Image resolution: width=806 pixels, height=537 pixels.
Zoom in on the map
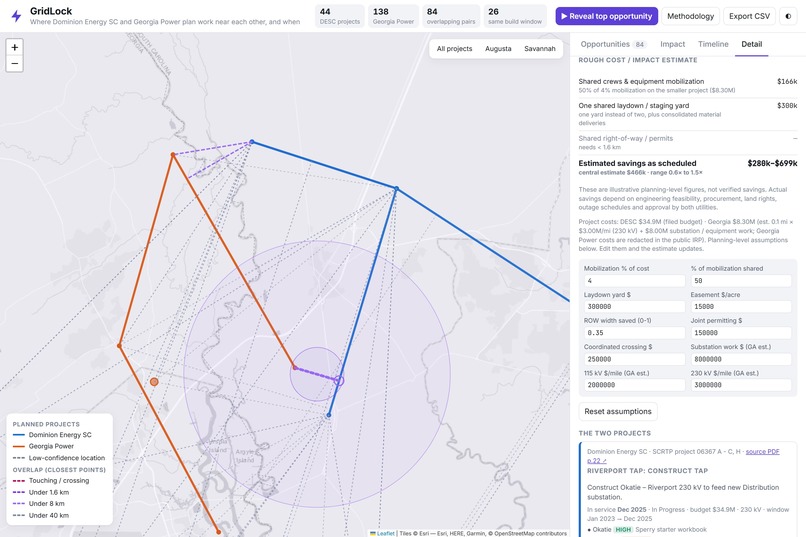pos(14,47)
